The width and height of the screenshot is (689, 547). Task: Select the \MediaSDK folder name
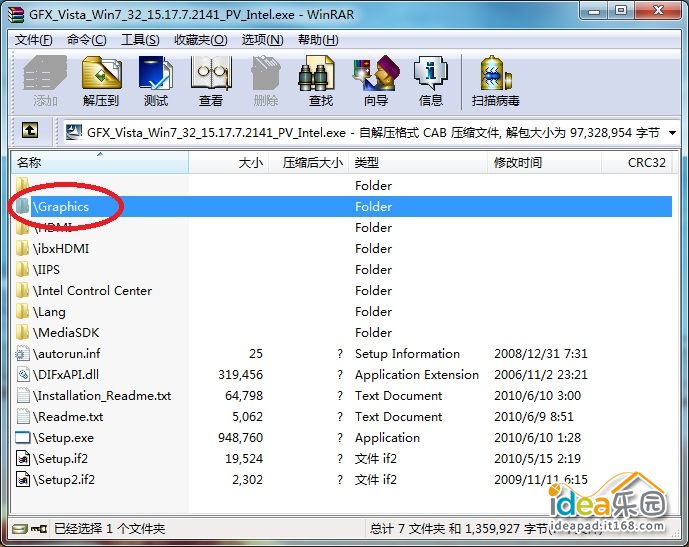(x=66, y=333)
